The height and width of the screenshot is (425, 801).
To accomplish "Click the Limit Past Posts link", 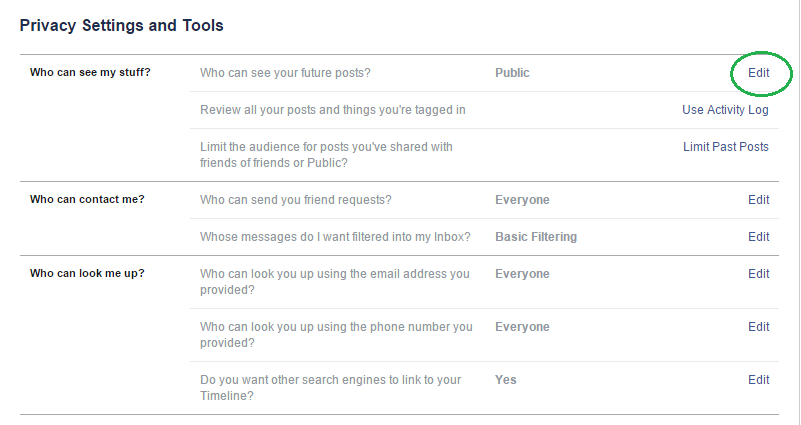I will coord(725,147).
